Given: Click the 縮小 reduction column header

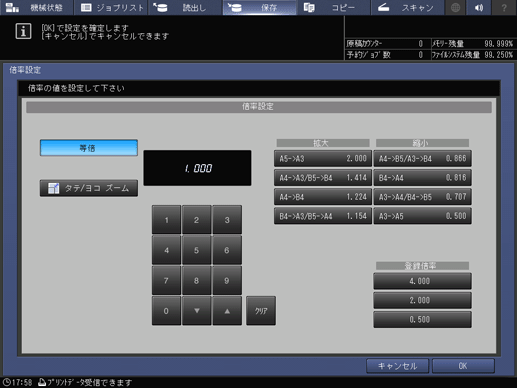Looking at the screenshot, I should pos(422,143).
